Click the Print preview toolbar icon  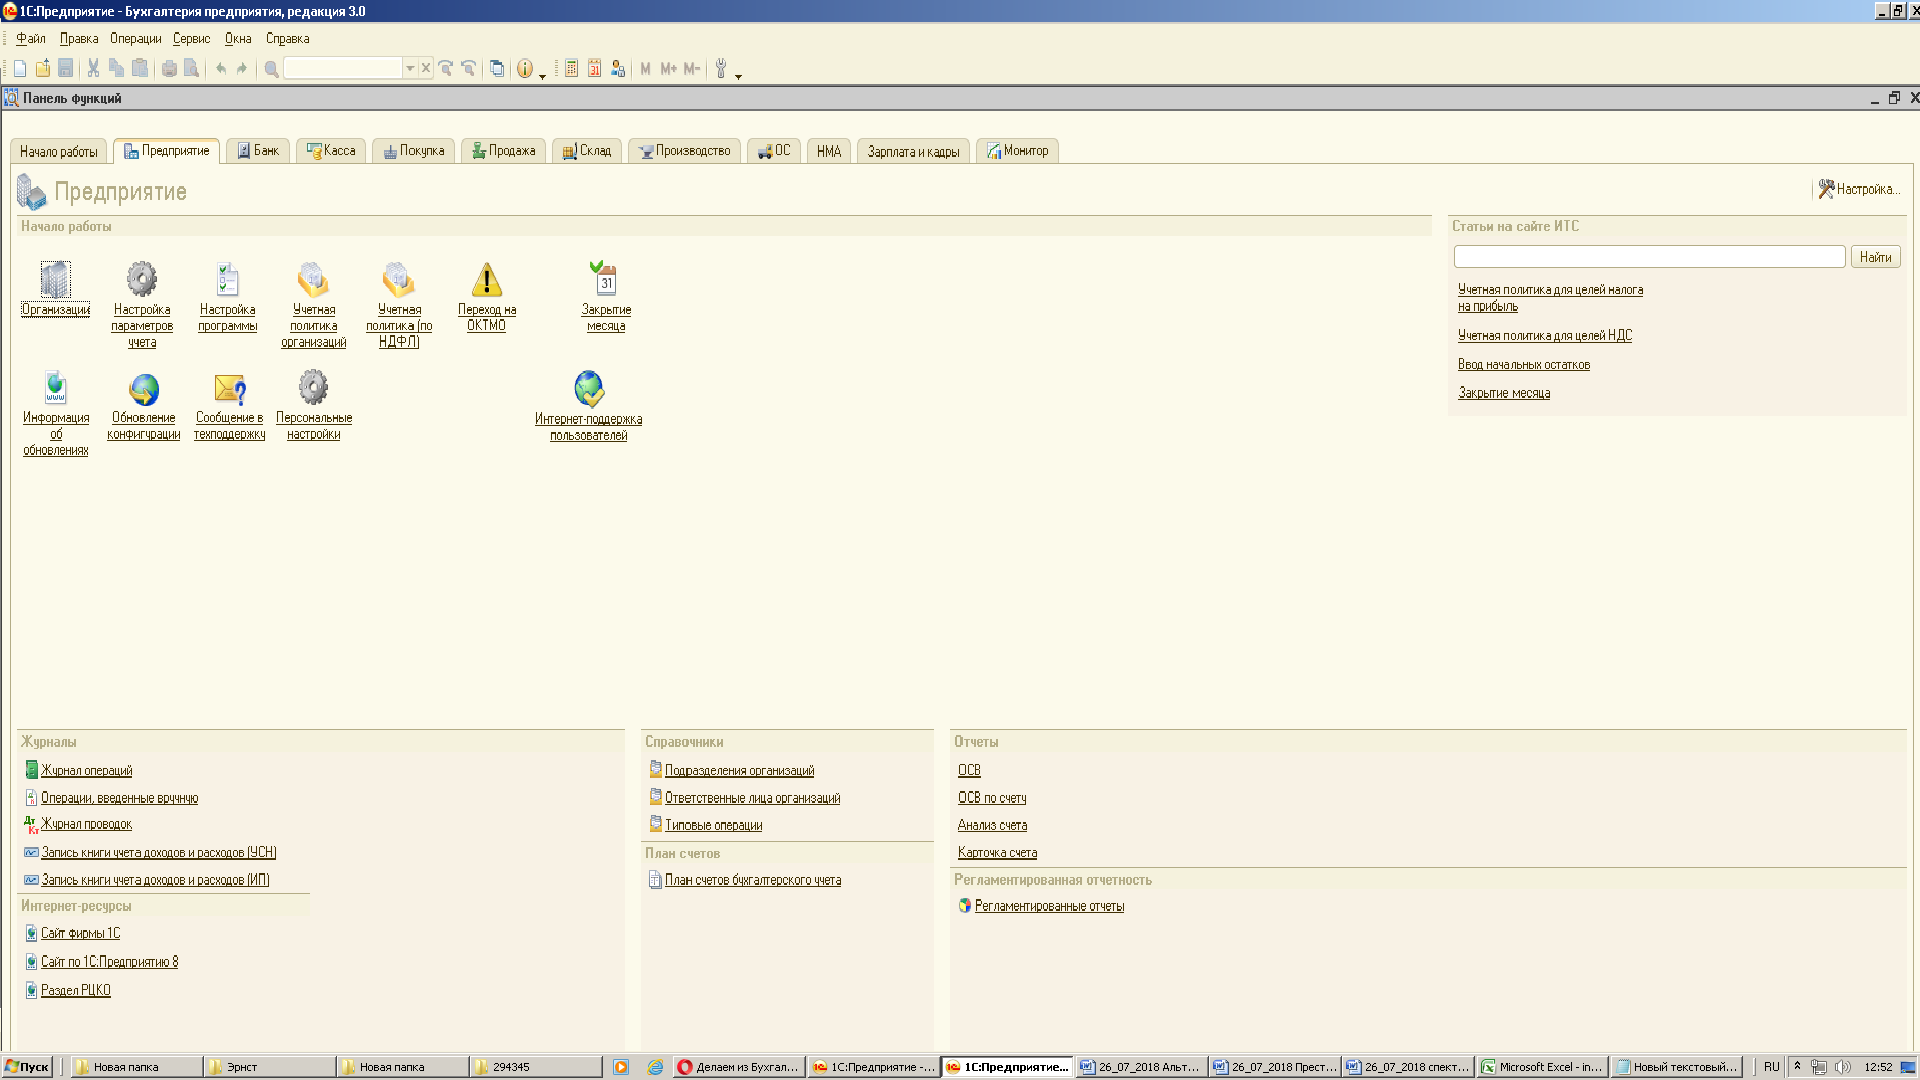pos(191,68)
